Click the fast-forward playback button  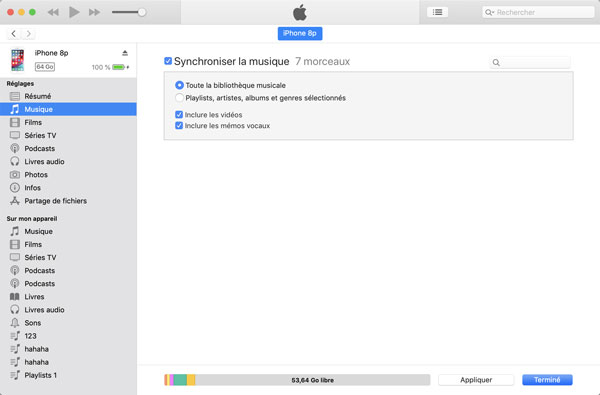95,12
